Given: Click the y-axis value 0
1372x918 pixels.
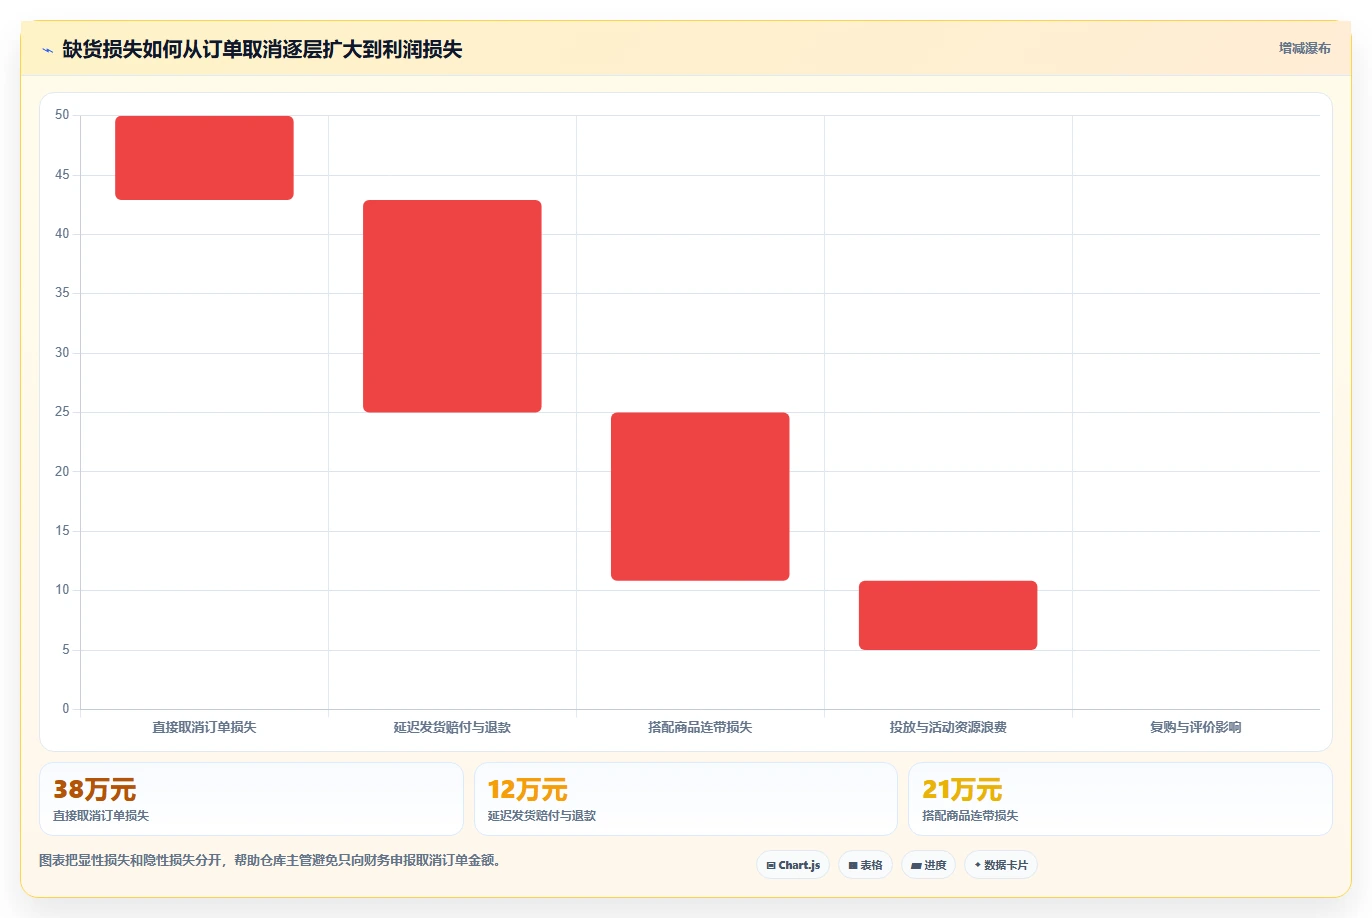Looking at the screenshot, I should pyautogui.click(x=66, y=709).
